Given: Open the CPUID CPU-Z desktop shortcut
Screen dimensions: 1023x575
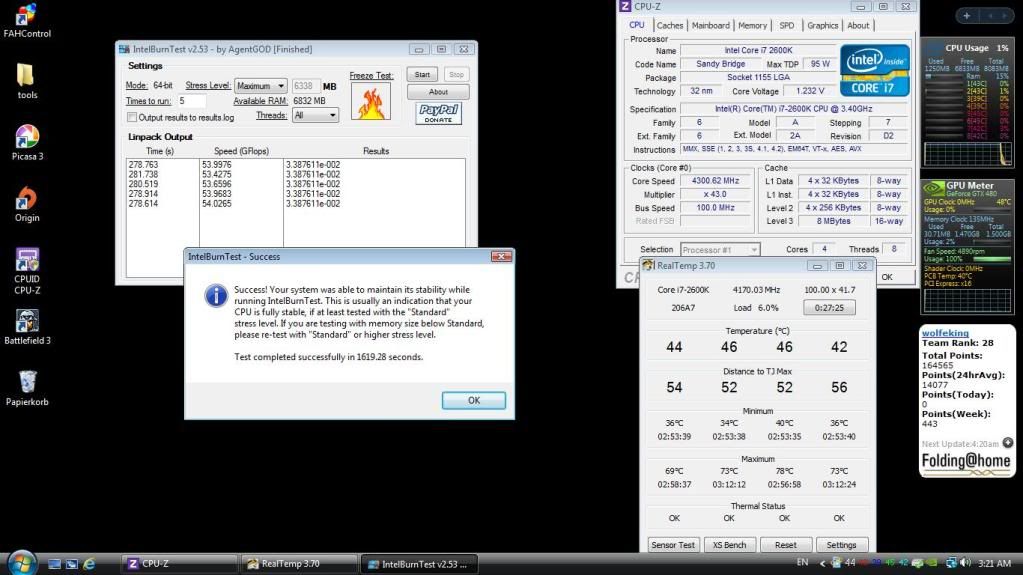Looking at the screenshot, I should [x=27, y=270].
